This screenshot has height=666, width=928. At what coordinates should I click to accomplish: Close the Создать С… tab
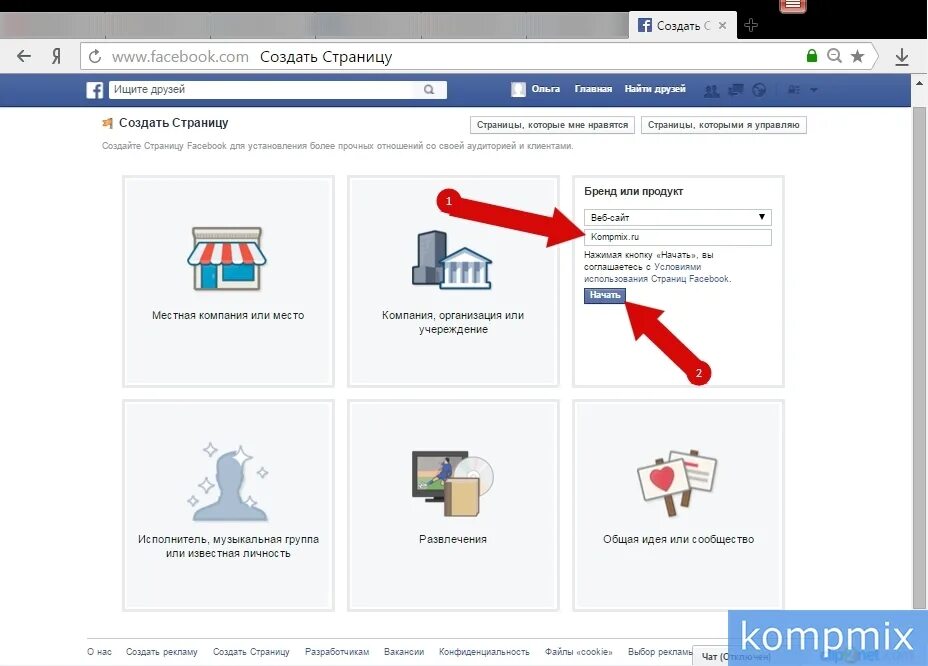(x=722, y=25)
